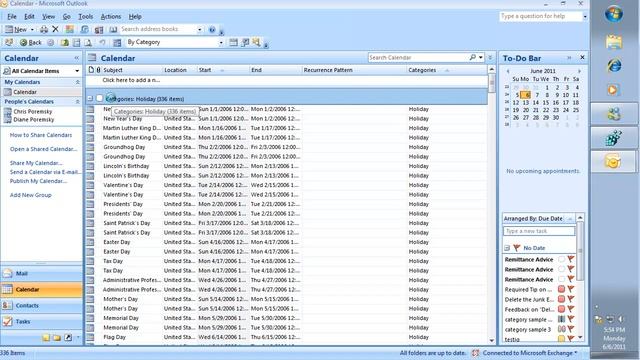Select the Calendar navigation button

(41, 289)
